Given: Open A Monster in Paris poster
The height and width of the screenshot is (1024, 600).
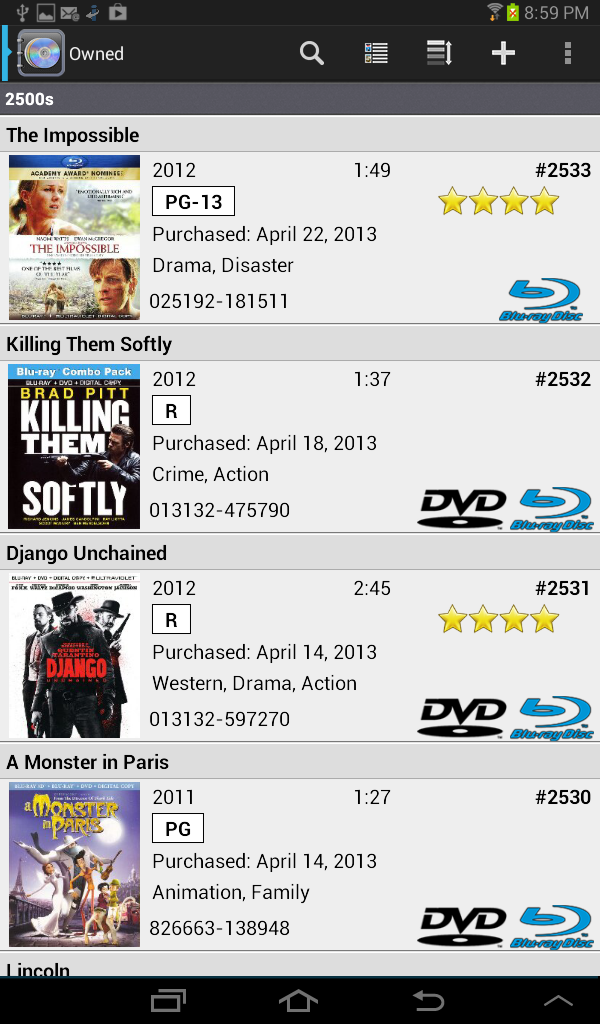Looking at the screenshot, I should 74,864.
